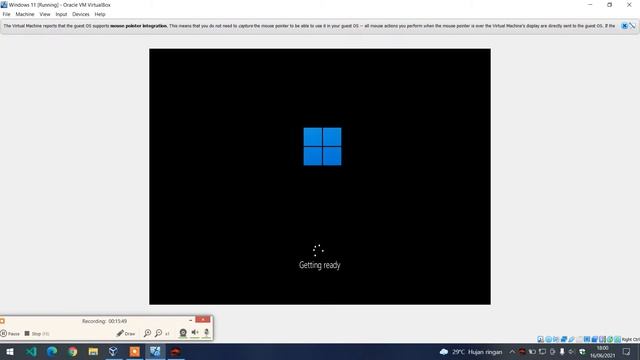Open the red app icon in taskbar

click(x=176, y=351)
